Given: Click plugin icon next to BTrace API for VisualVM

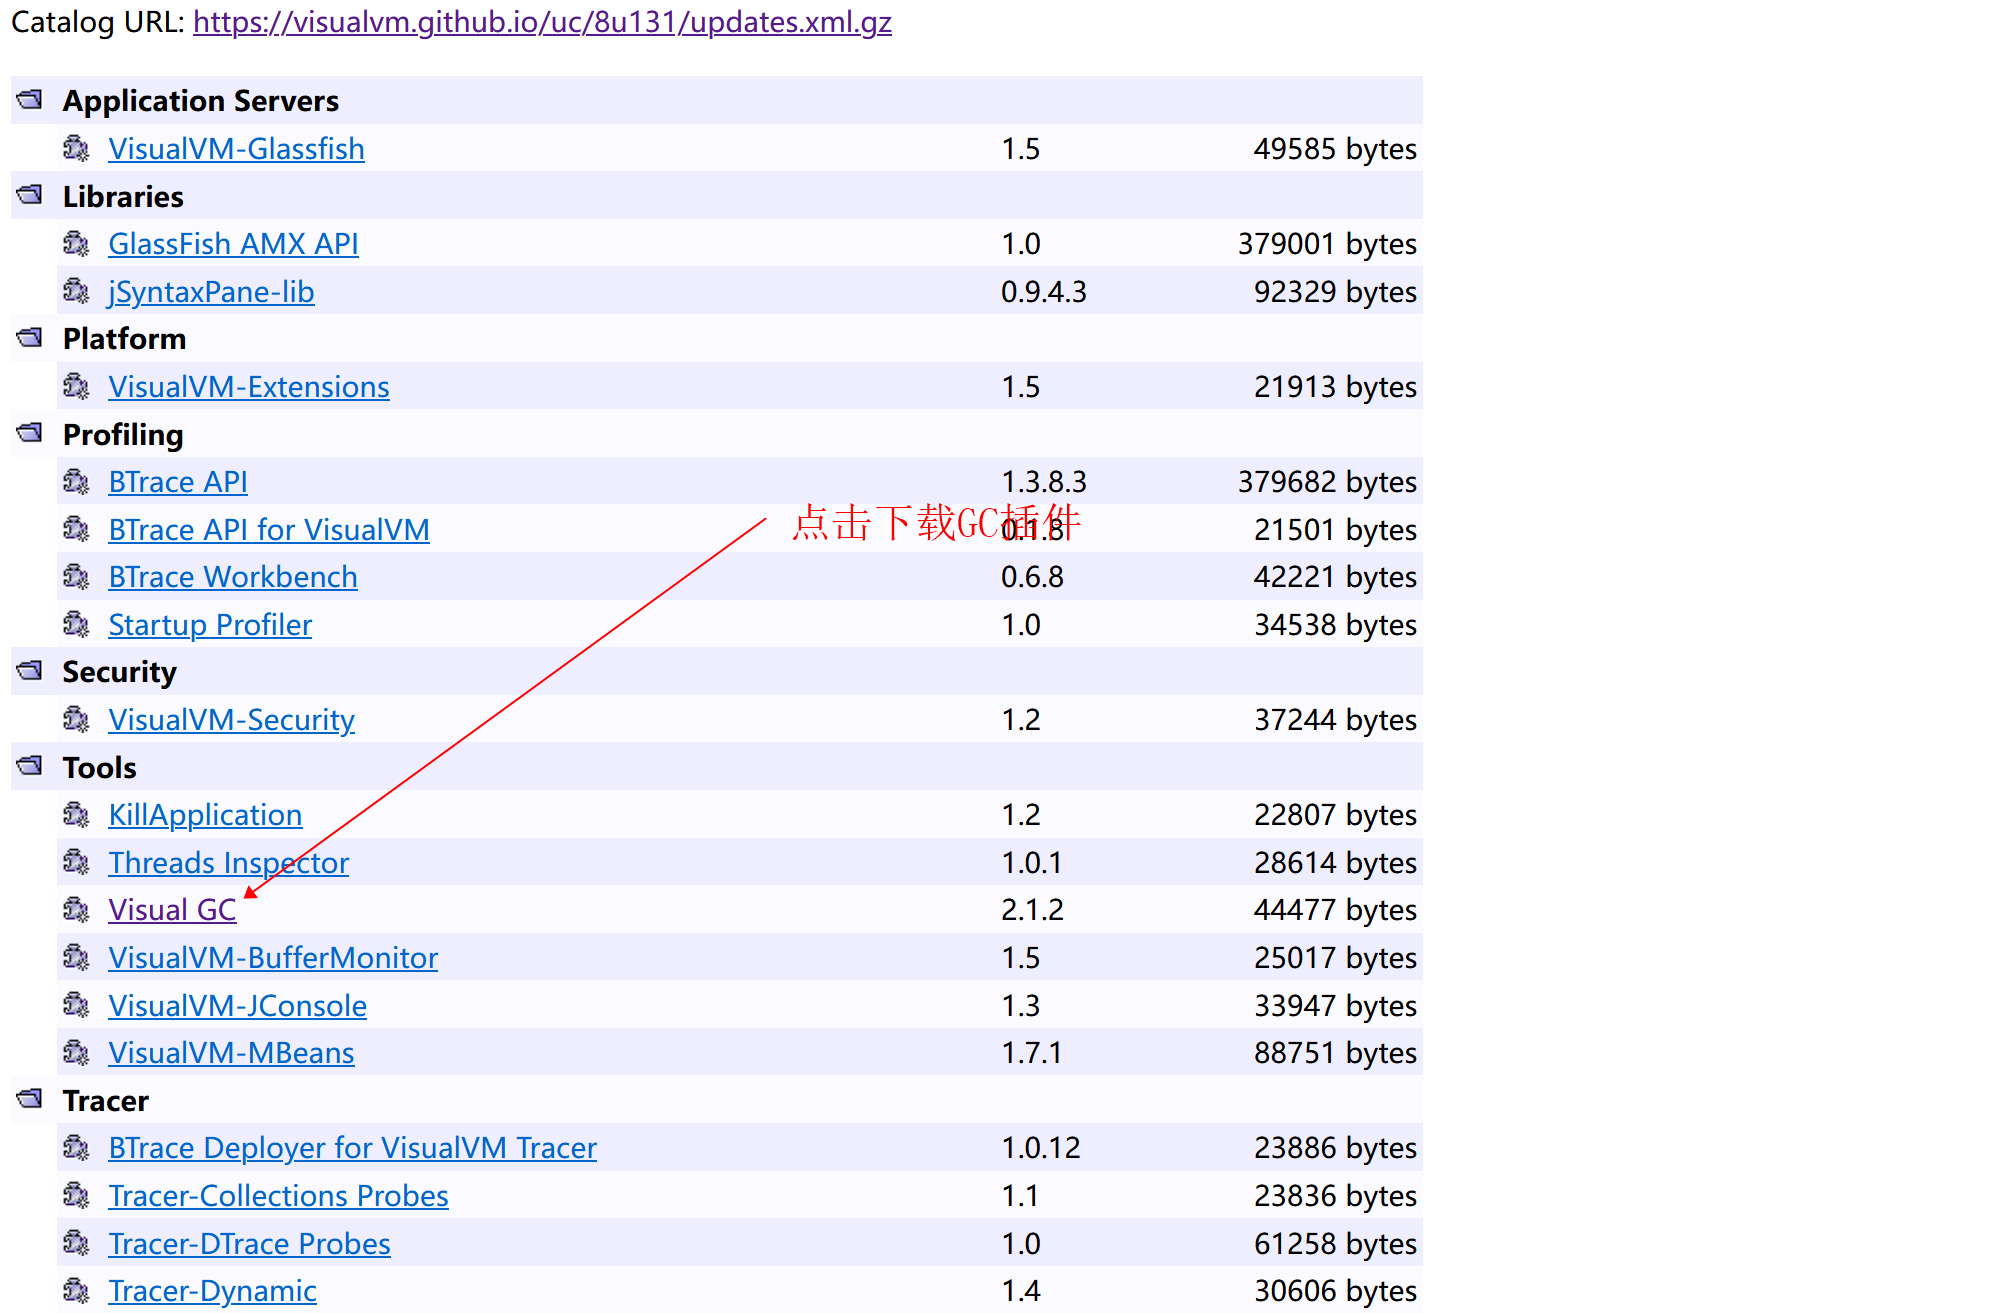Looking at the screenshot, I should click(x=76, y=529).
